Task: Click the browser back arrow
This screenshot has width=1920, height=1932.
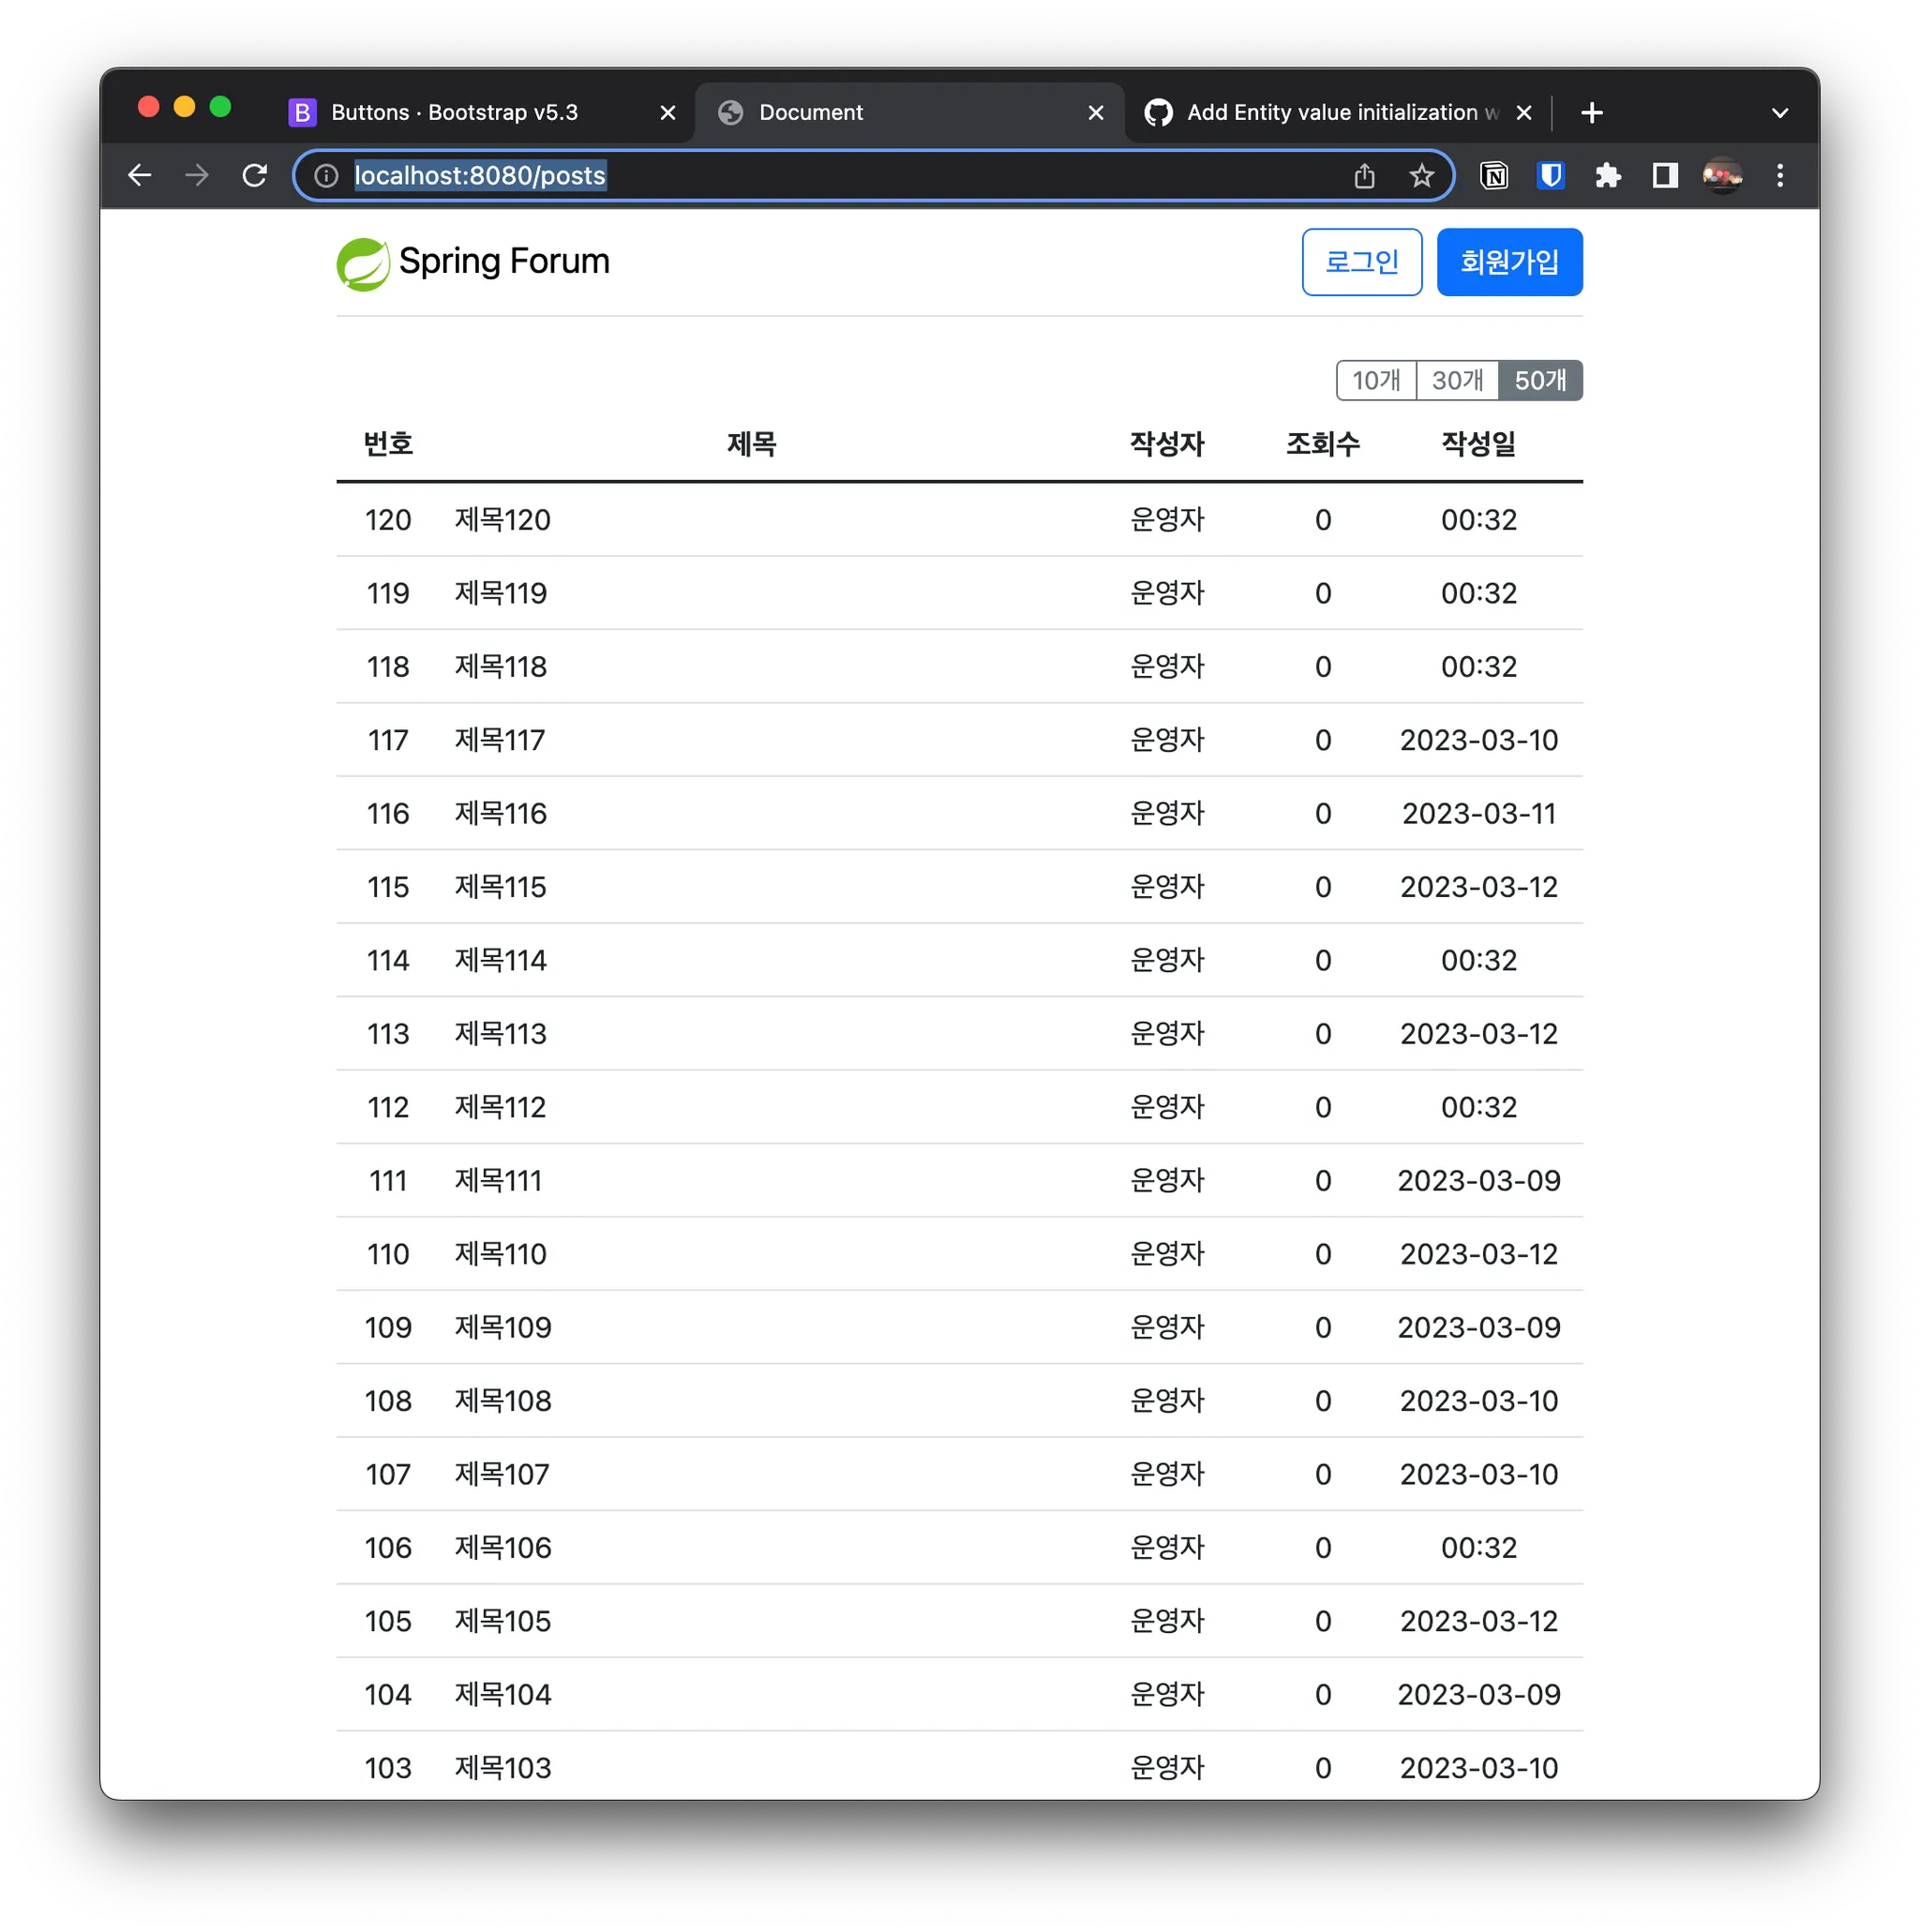Action: (140, 176)
